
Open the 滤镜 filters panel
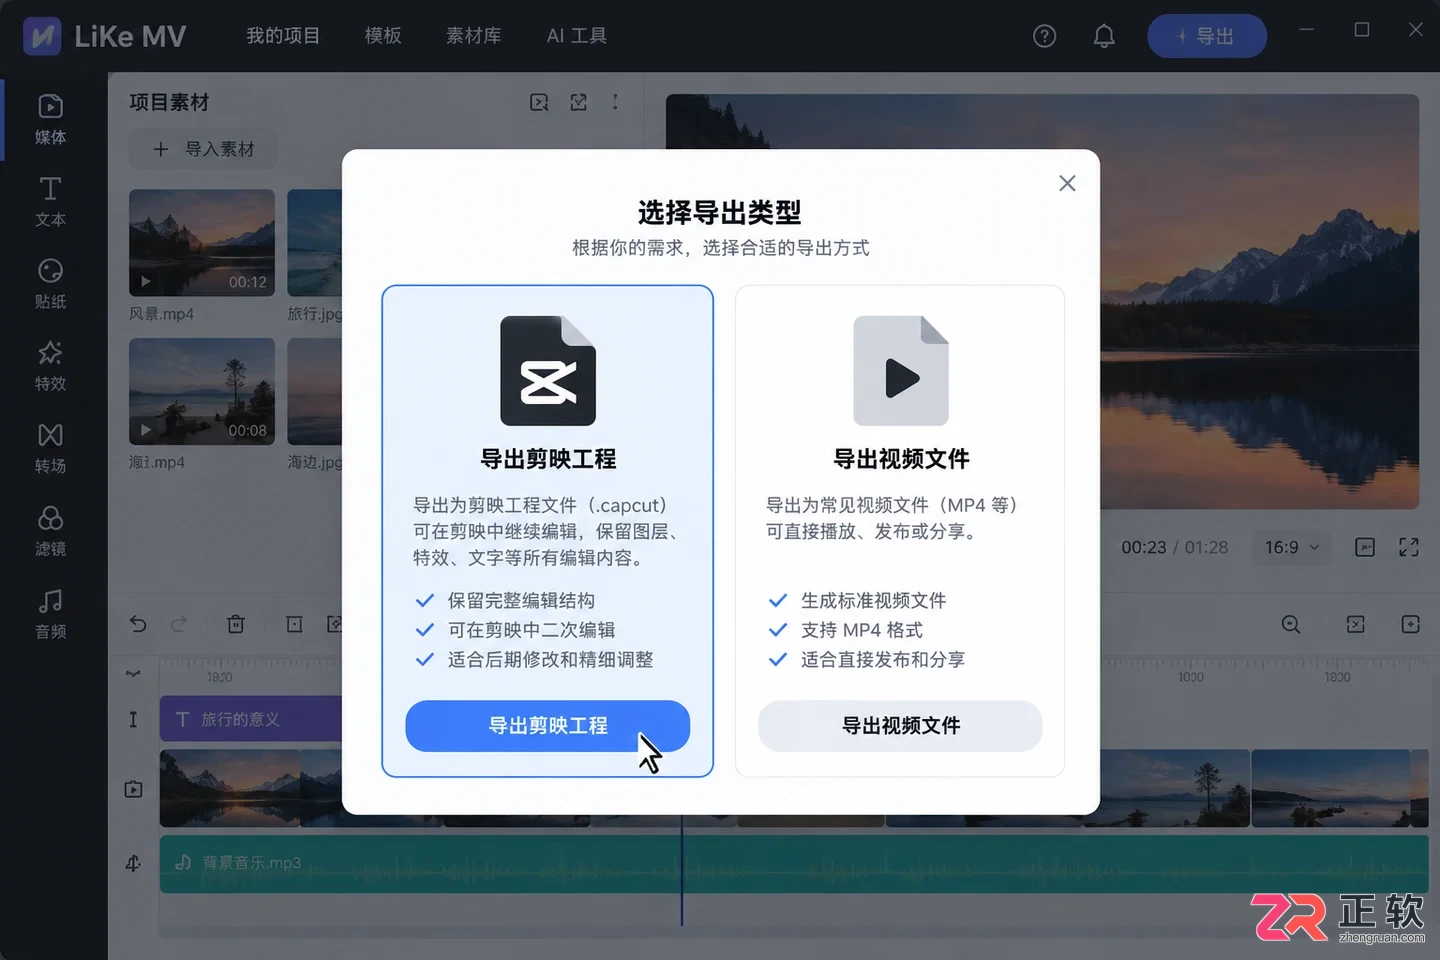[50, 531]
